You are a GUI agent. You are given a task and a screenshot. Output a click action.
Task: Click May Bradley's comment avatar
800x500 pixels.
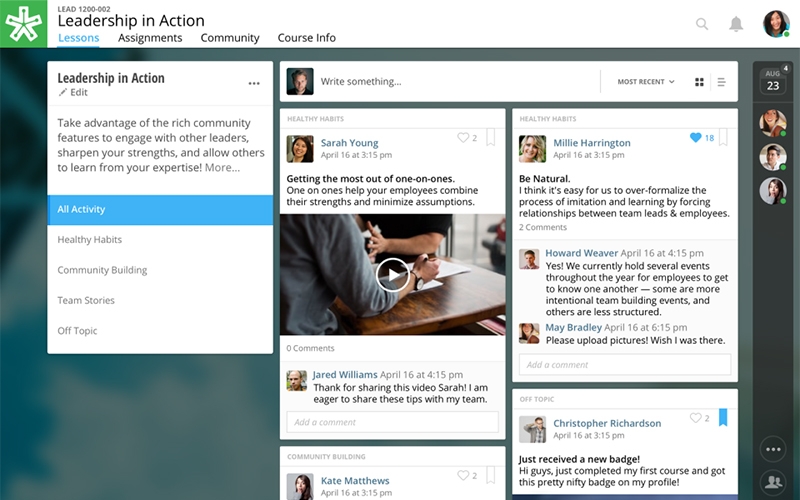click(529, 334)
